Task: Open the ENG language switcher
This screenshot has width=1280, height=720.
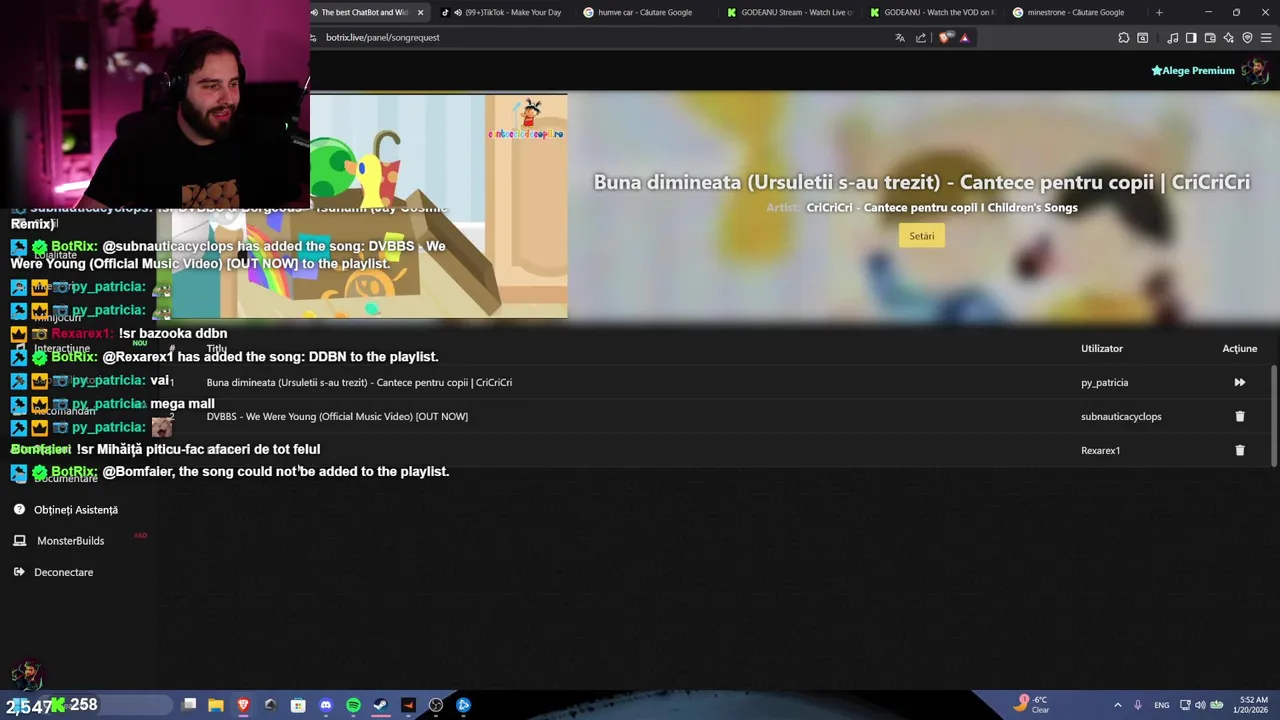Action: coord(1161,705)
